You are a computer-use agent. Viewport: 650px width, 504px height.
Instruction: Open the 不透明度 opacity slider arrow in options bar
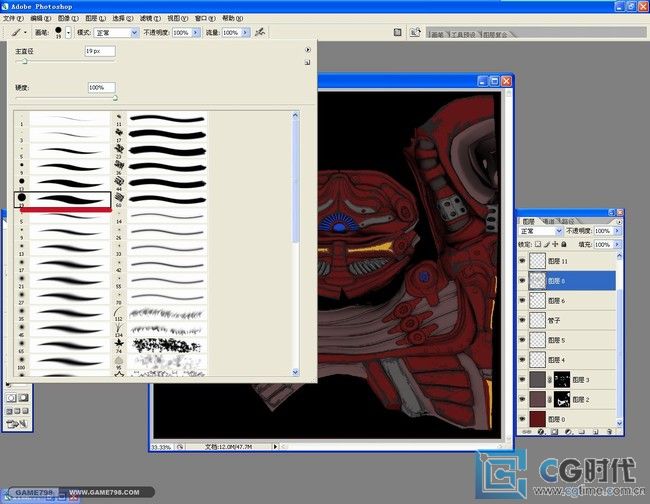click(x=196, y=32)
